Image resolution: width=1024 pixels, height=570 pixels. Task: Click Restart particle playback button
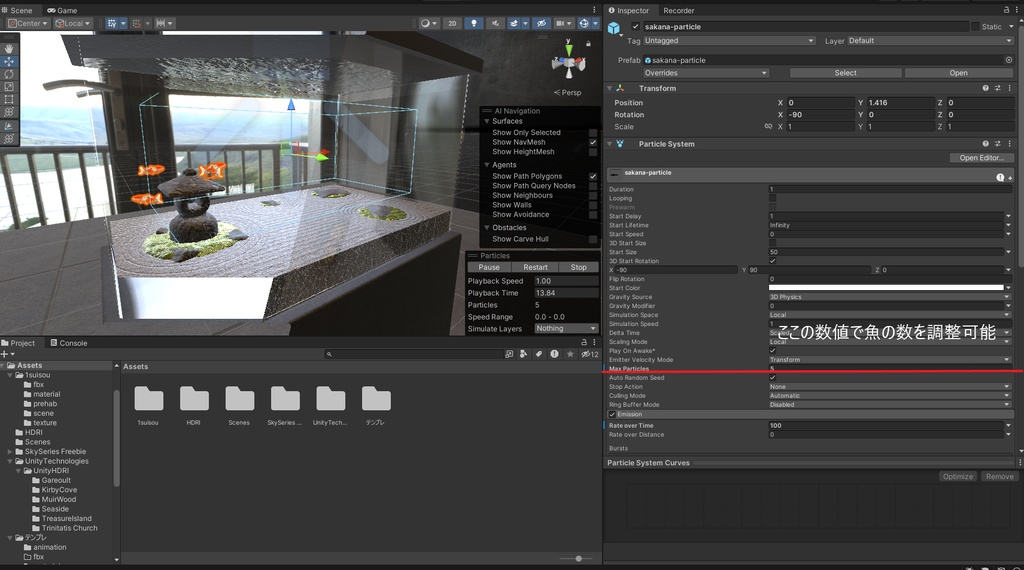pos(536,267)
